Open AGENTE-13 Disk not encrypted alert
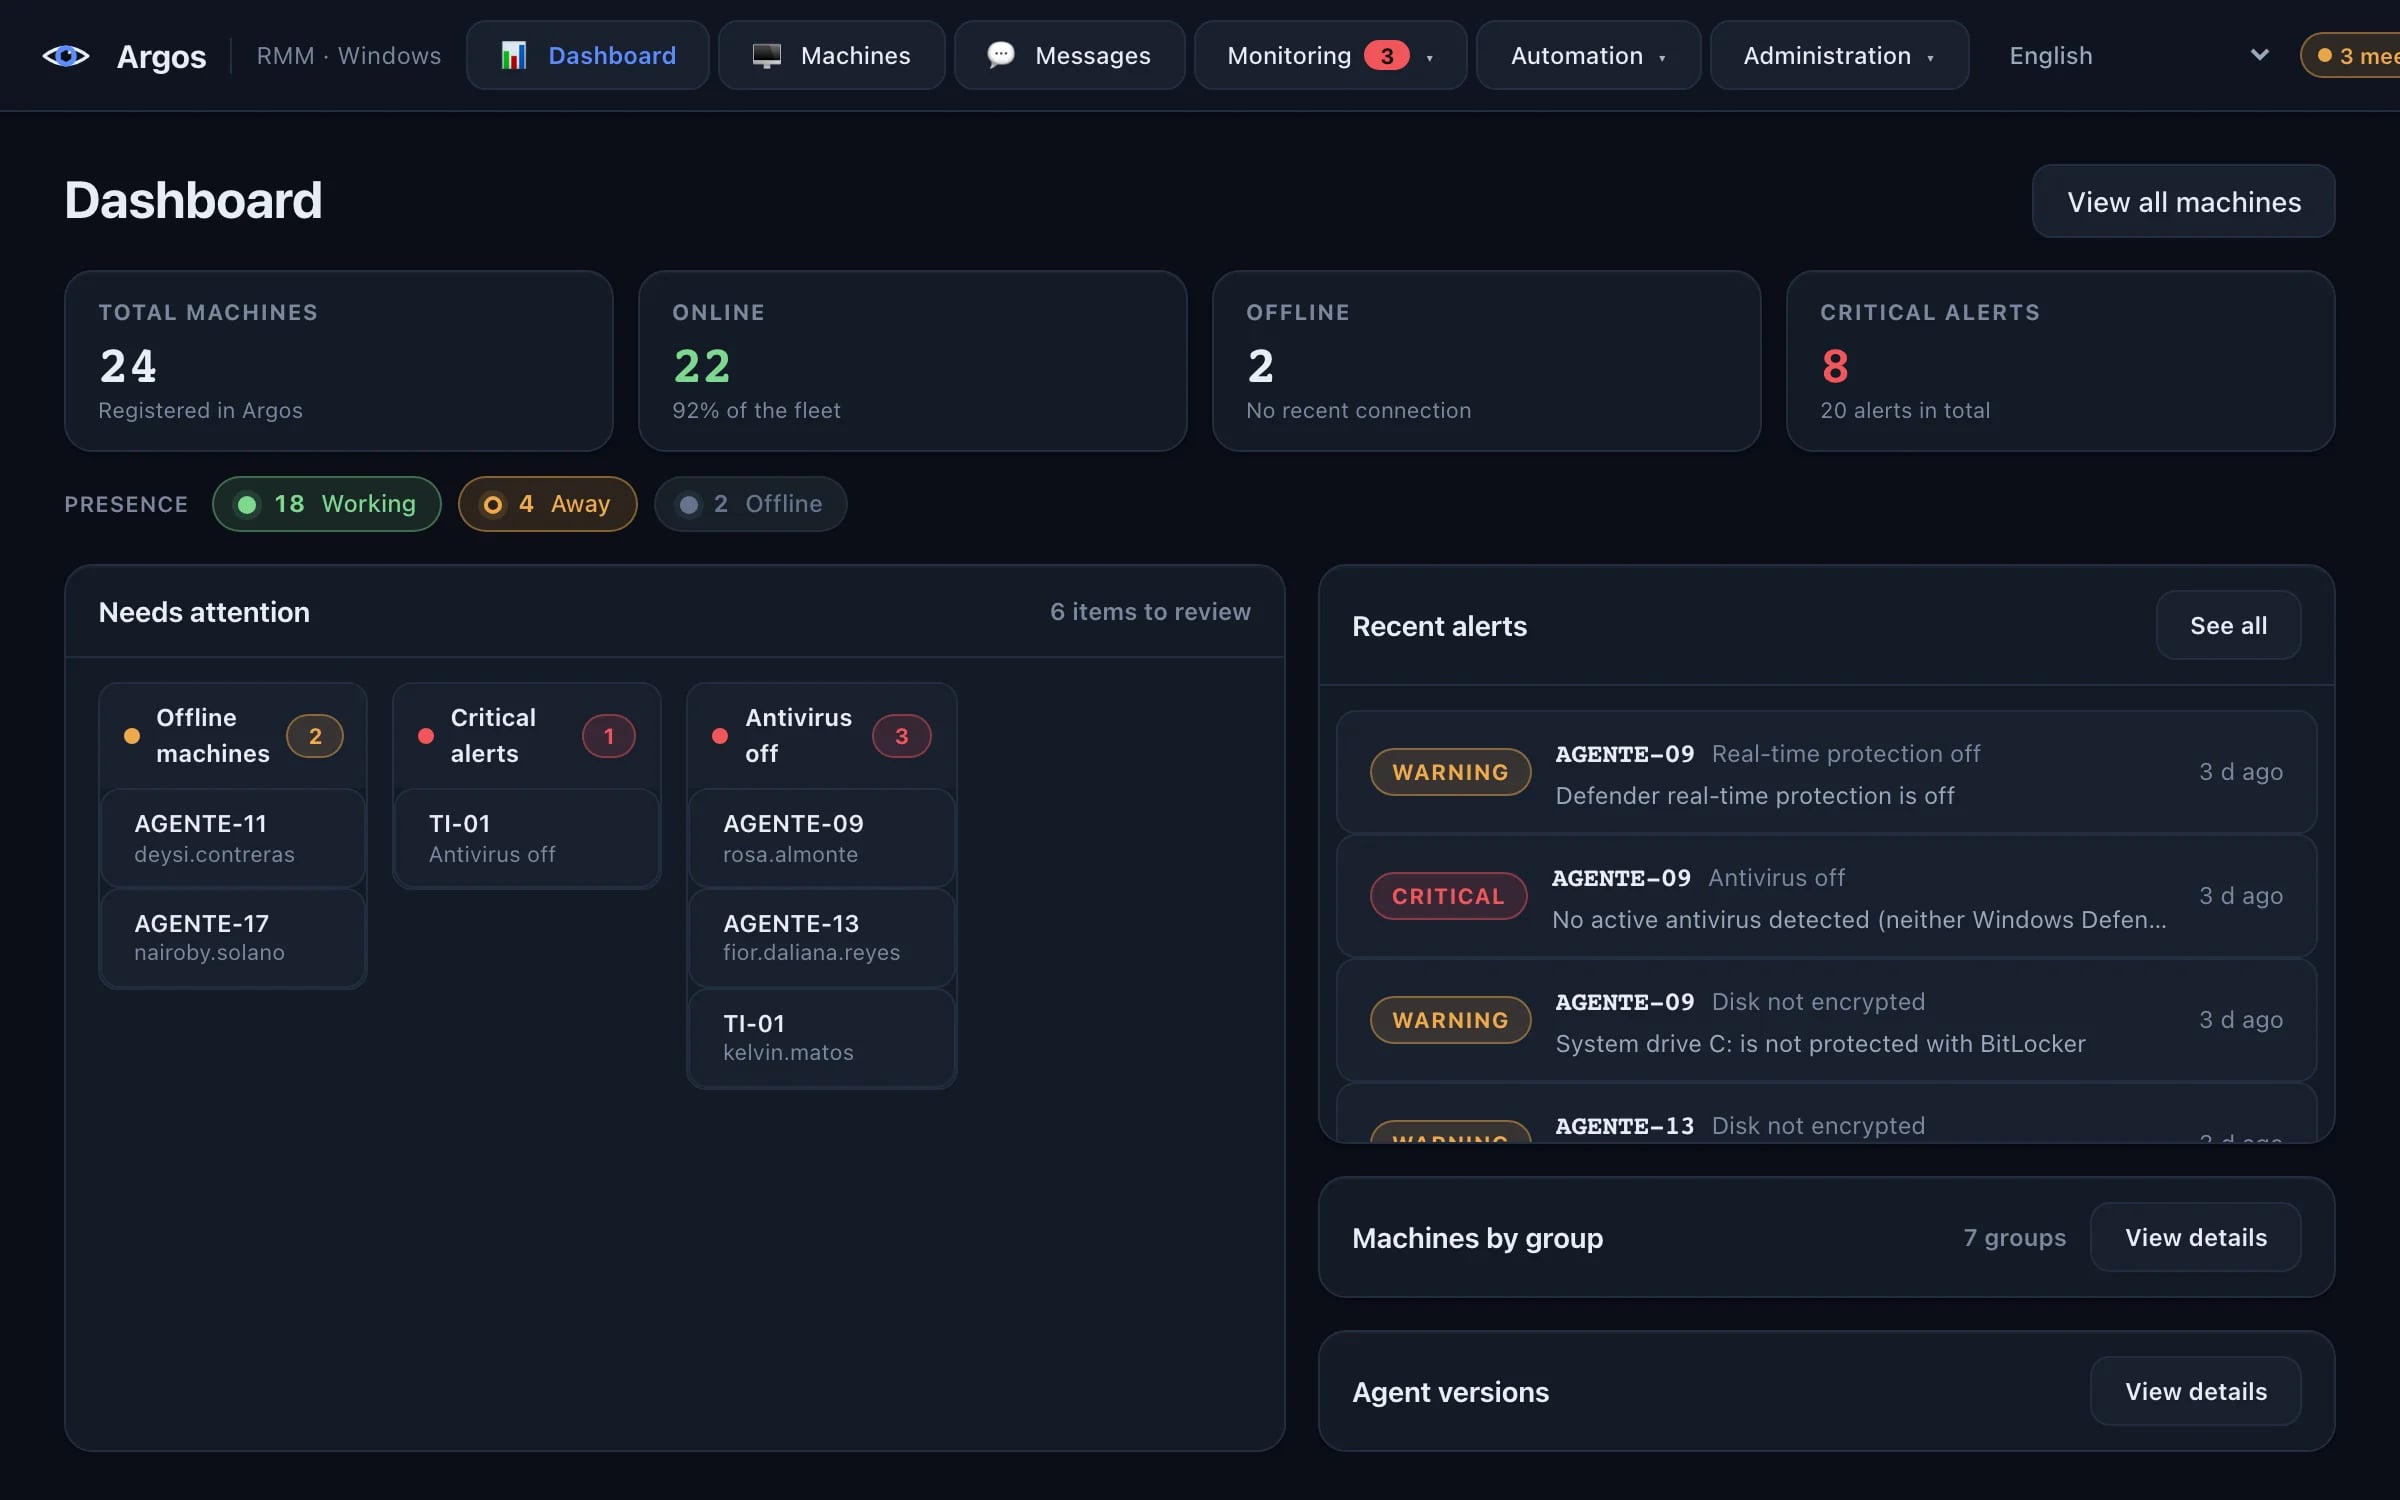 click(1826, 1113)
